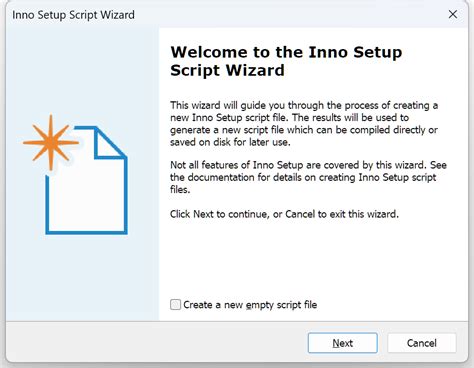
Task: Enable the new empty script file checkbox
Action: (175, 304)
